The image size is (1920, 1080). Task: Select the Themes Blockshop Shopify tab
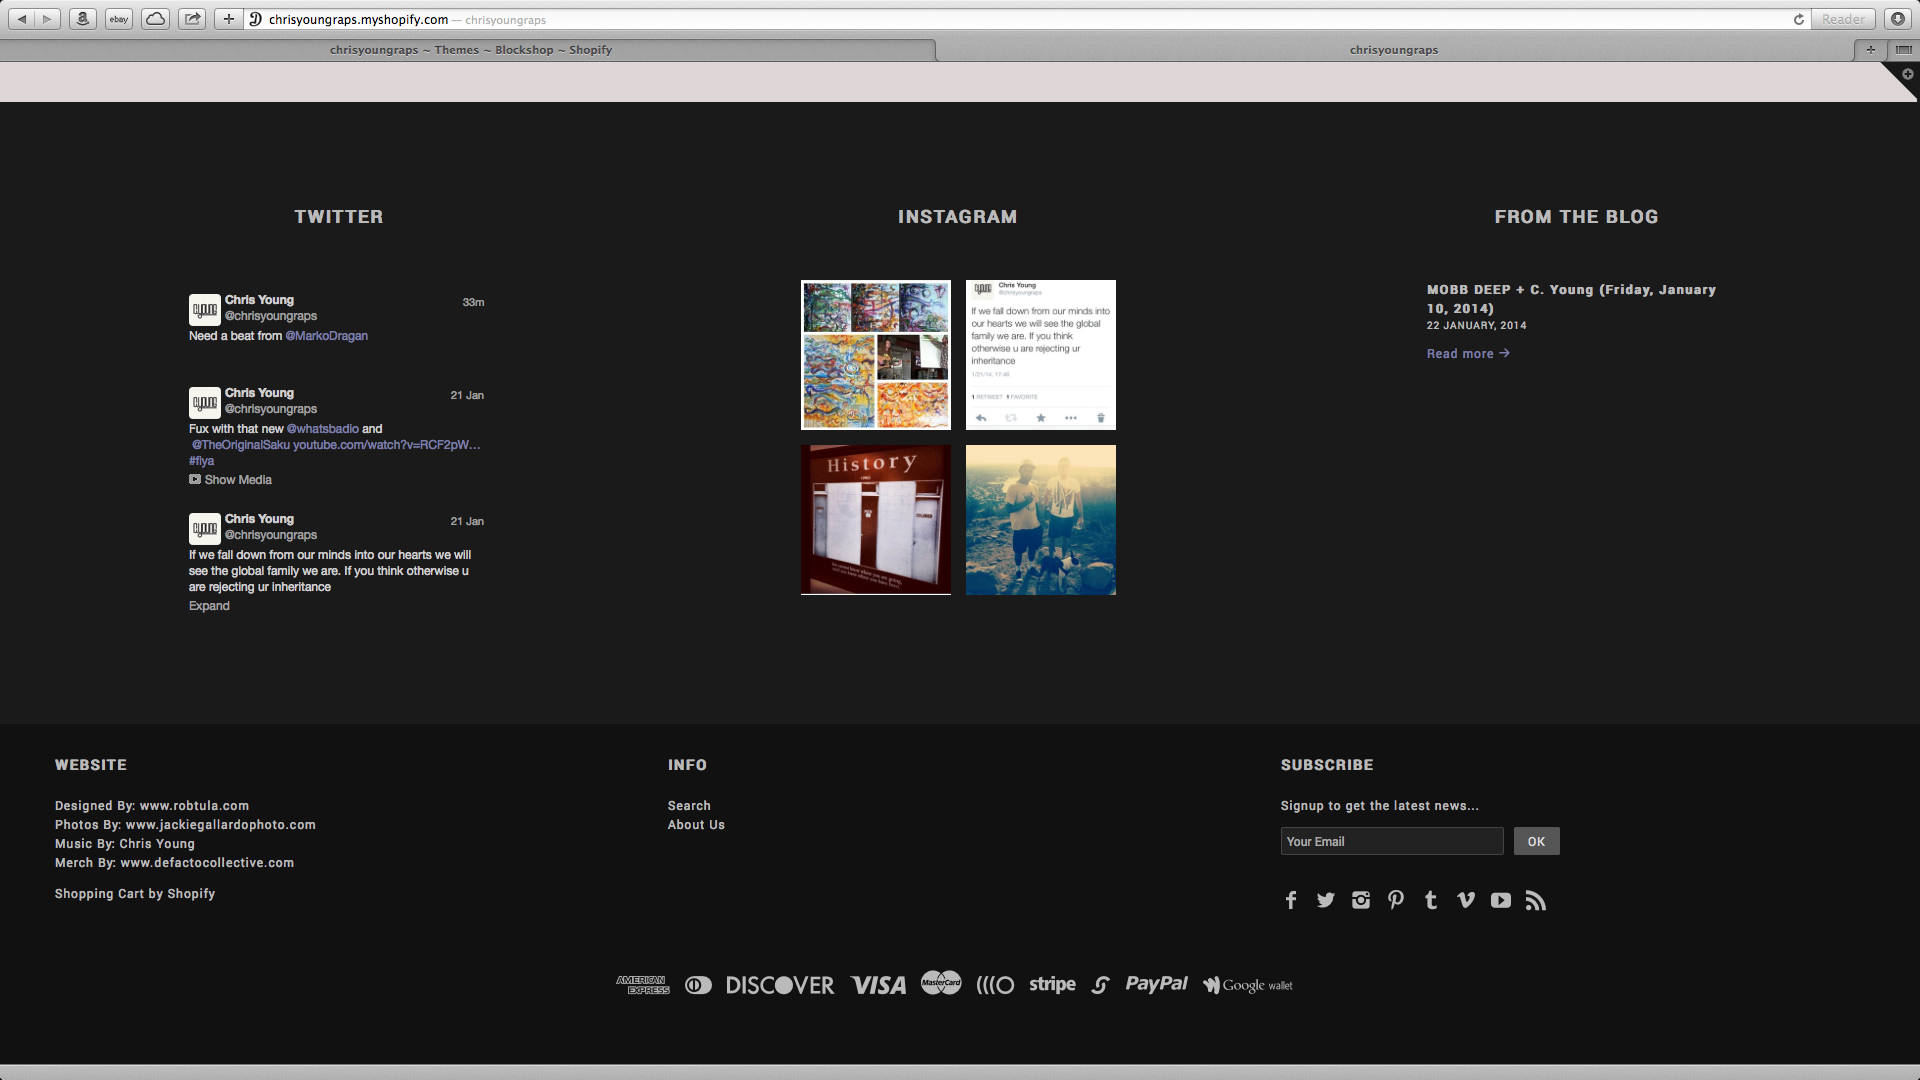(x=470, y=50)
